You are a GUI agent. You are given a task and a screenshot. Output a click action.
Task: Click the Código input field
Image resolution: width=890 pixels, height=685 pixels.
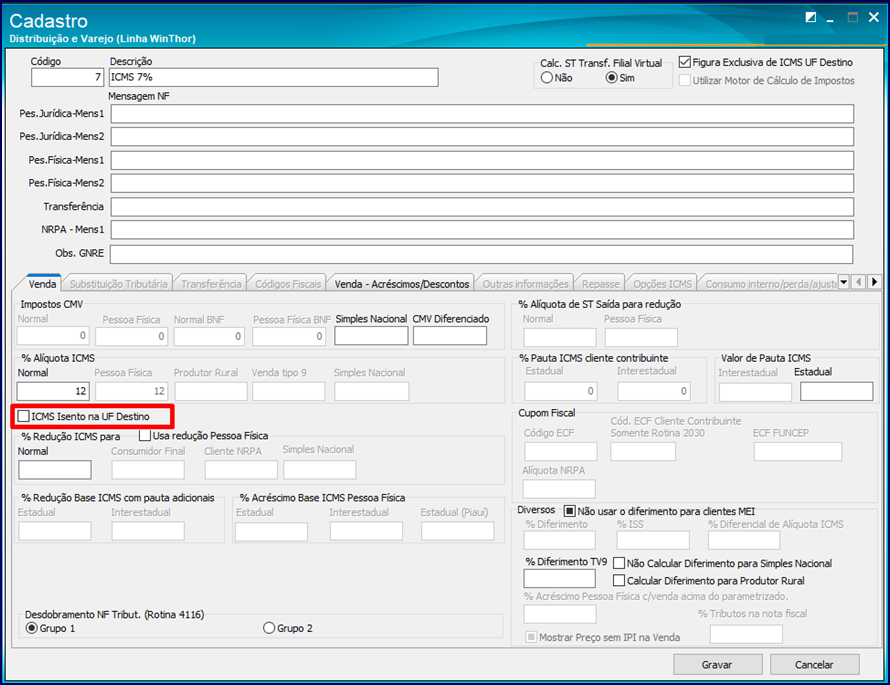(68, 77)
